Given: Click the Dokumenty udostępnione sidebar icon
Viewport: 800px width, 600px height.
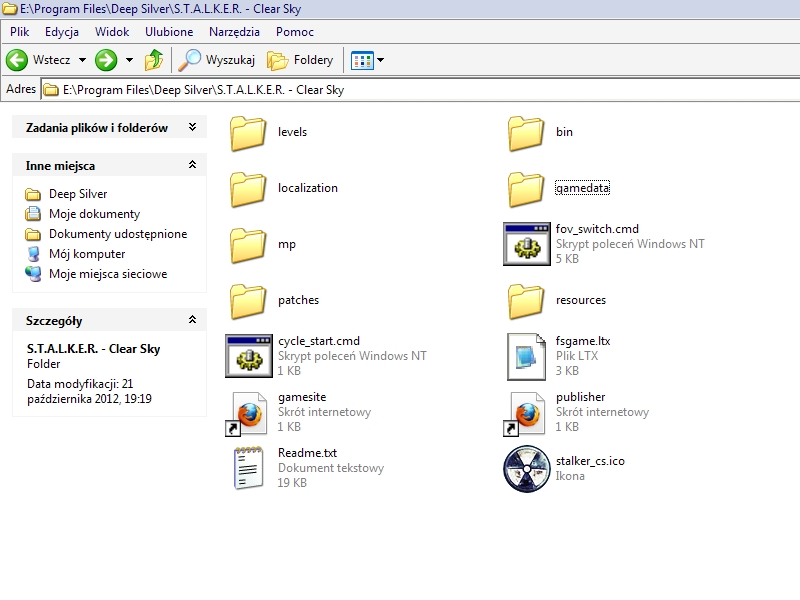Looking at the screenshot, I should coord(33,234).
